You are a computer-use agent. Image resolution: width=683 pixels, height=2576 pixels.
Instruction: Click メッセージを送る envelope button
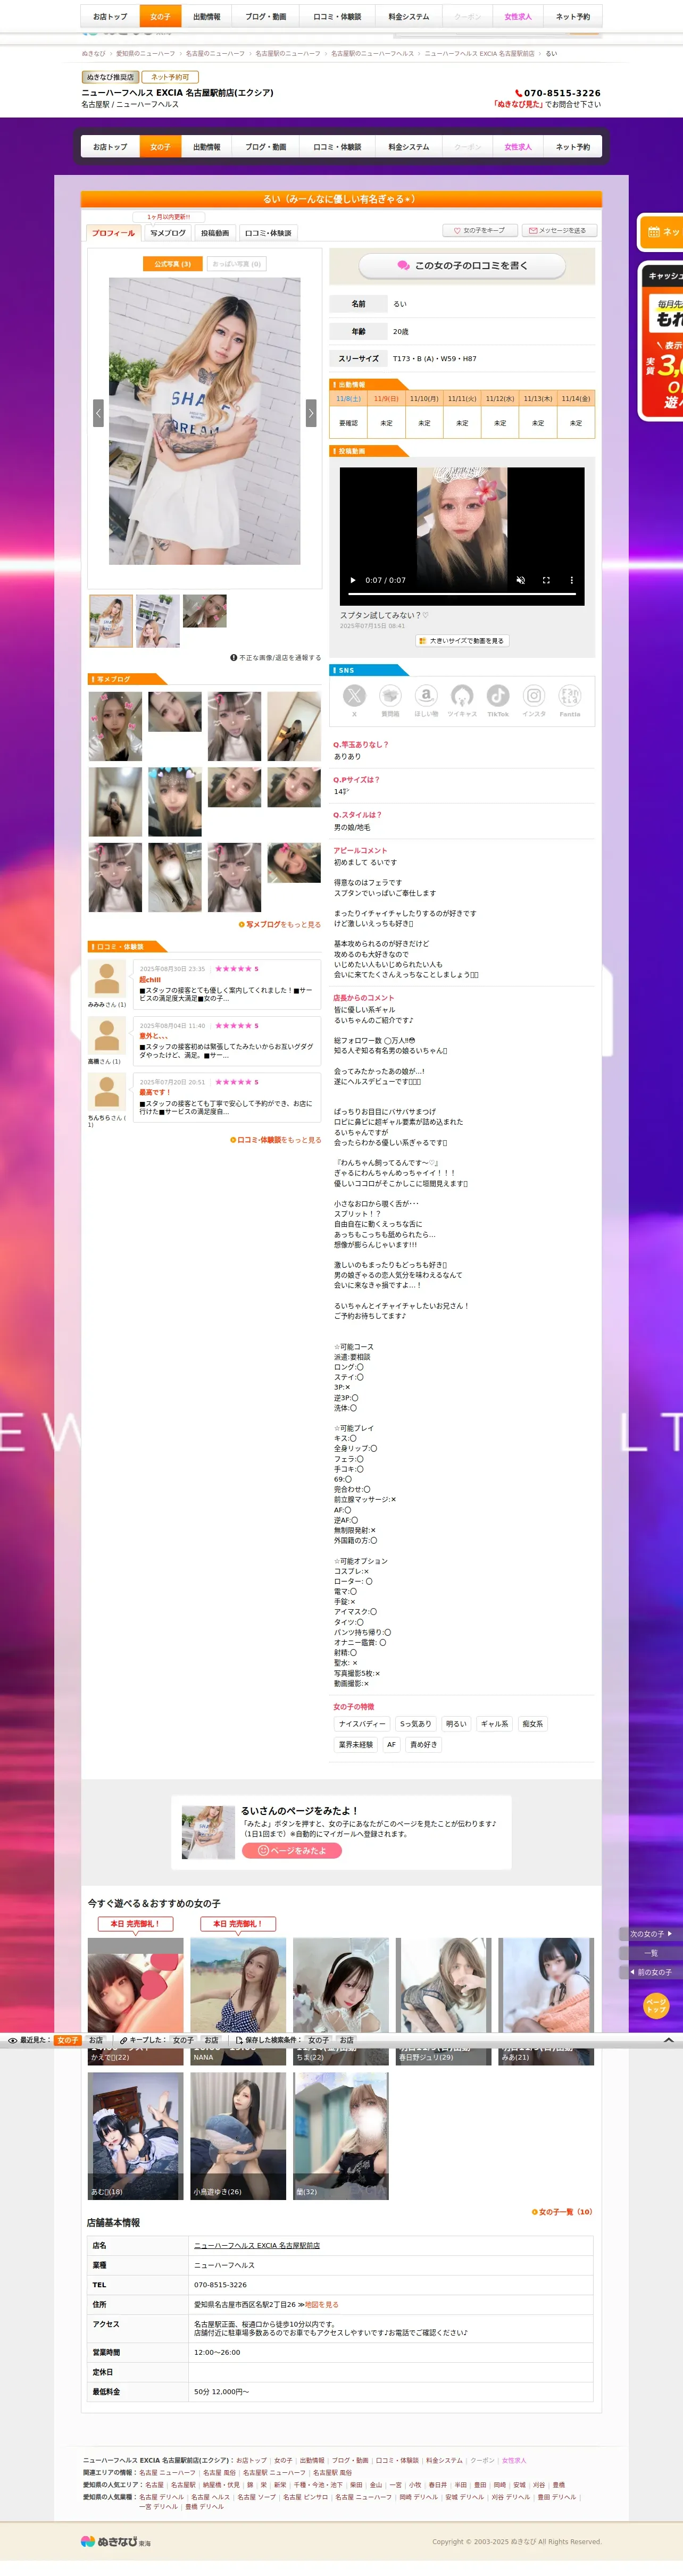point(558,230)
